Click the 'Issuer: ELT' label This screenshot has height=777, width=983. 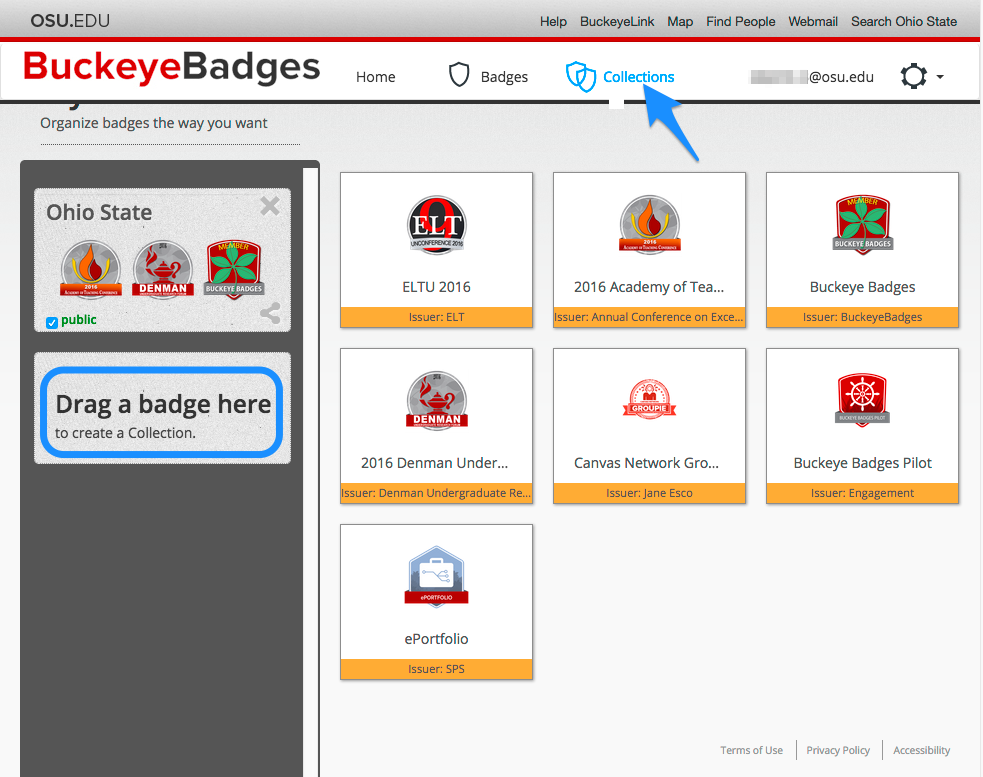point(436,317)
